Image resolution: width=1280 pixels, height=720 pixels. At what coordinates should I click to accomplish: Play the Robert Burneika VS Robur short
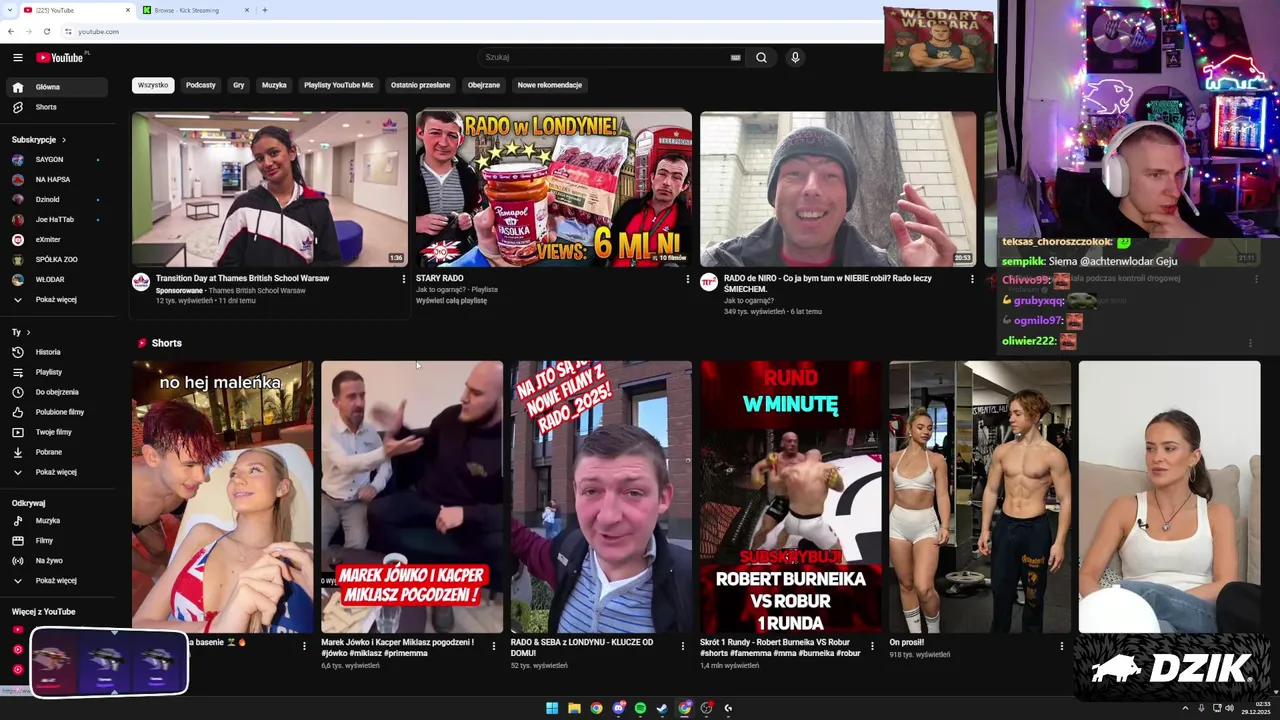point(791,497)
